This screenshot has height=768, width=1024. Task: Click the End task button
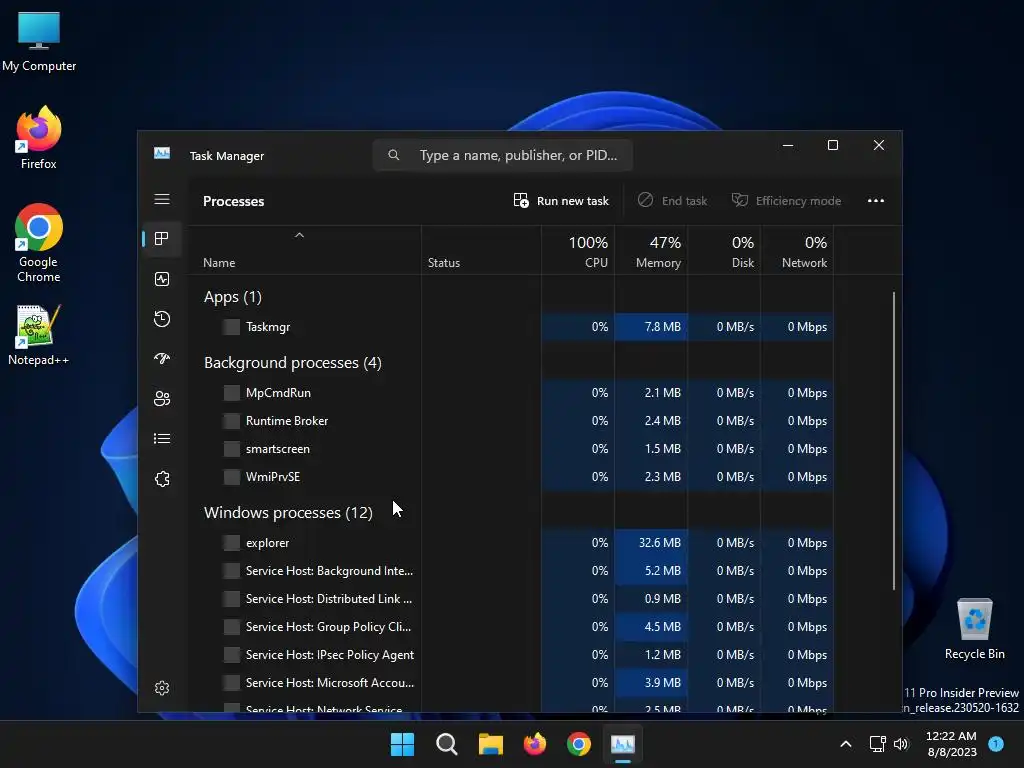pyautogui.click(x=673, y=200)
